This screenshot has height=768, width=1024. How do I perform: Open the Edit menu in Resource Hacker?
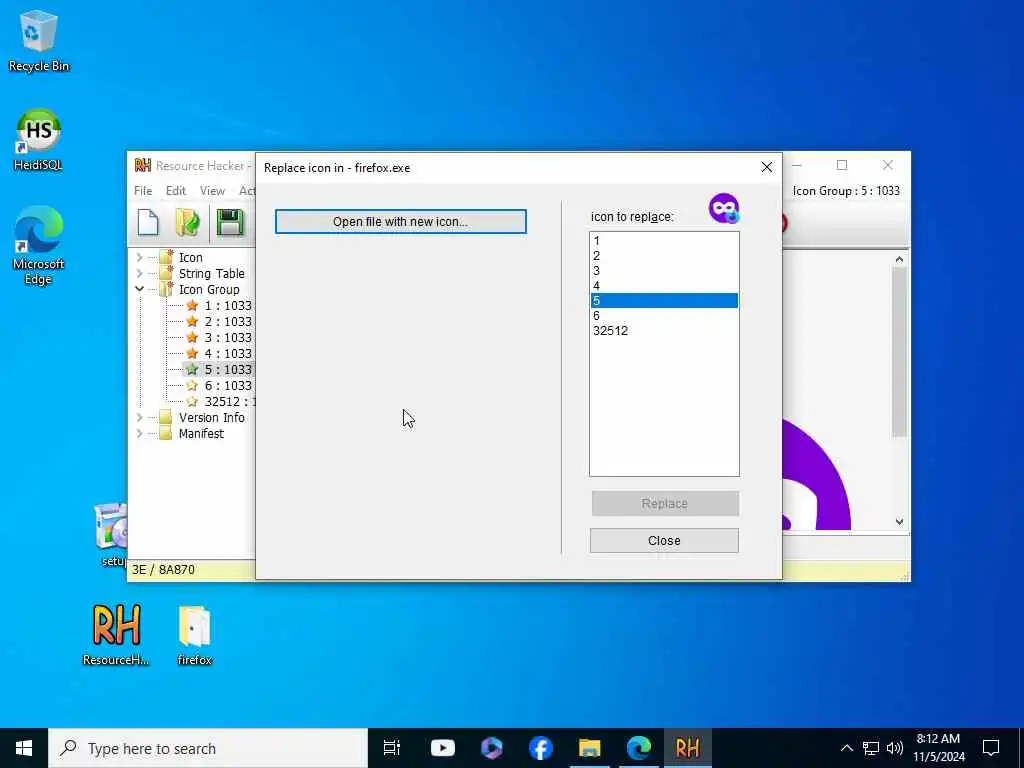[176, 191]
